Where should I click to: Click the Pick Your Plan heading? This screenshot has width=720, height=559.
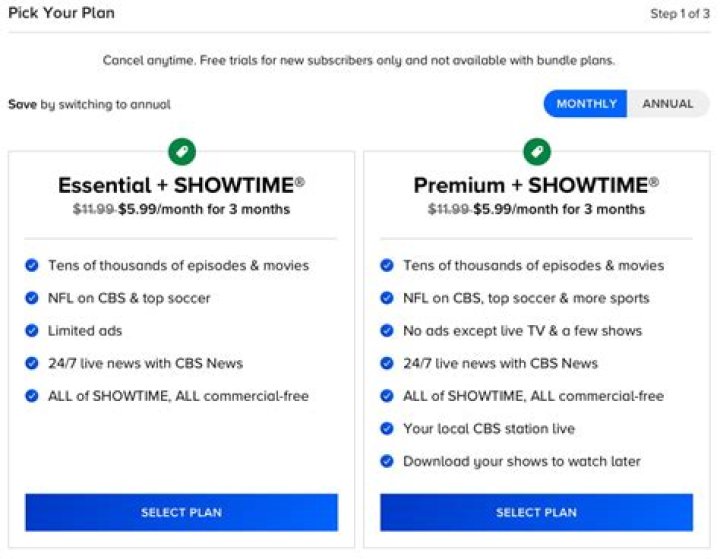point(61,13)
